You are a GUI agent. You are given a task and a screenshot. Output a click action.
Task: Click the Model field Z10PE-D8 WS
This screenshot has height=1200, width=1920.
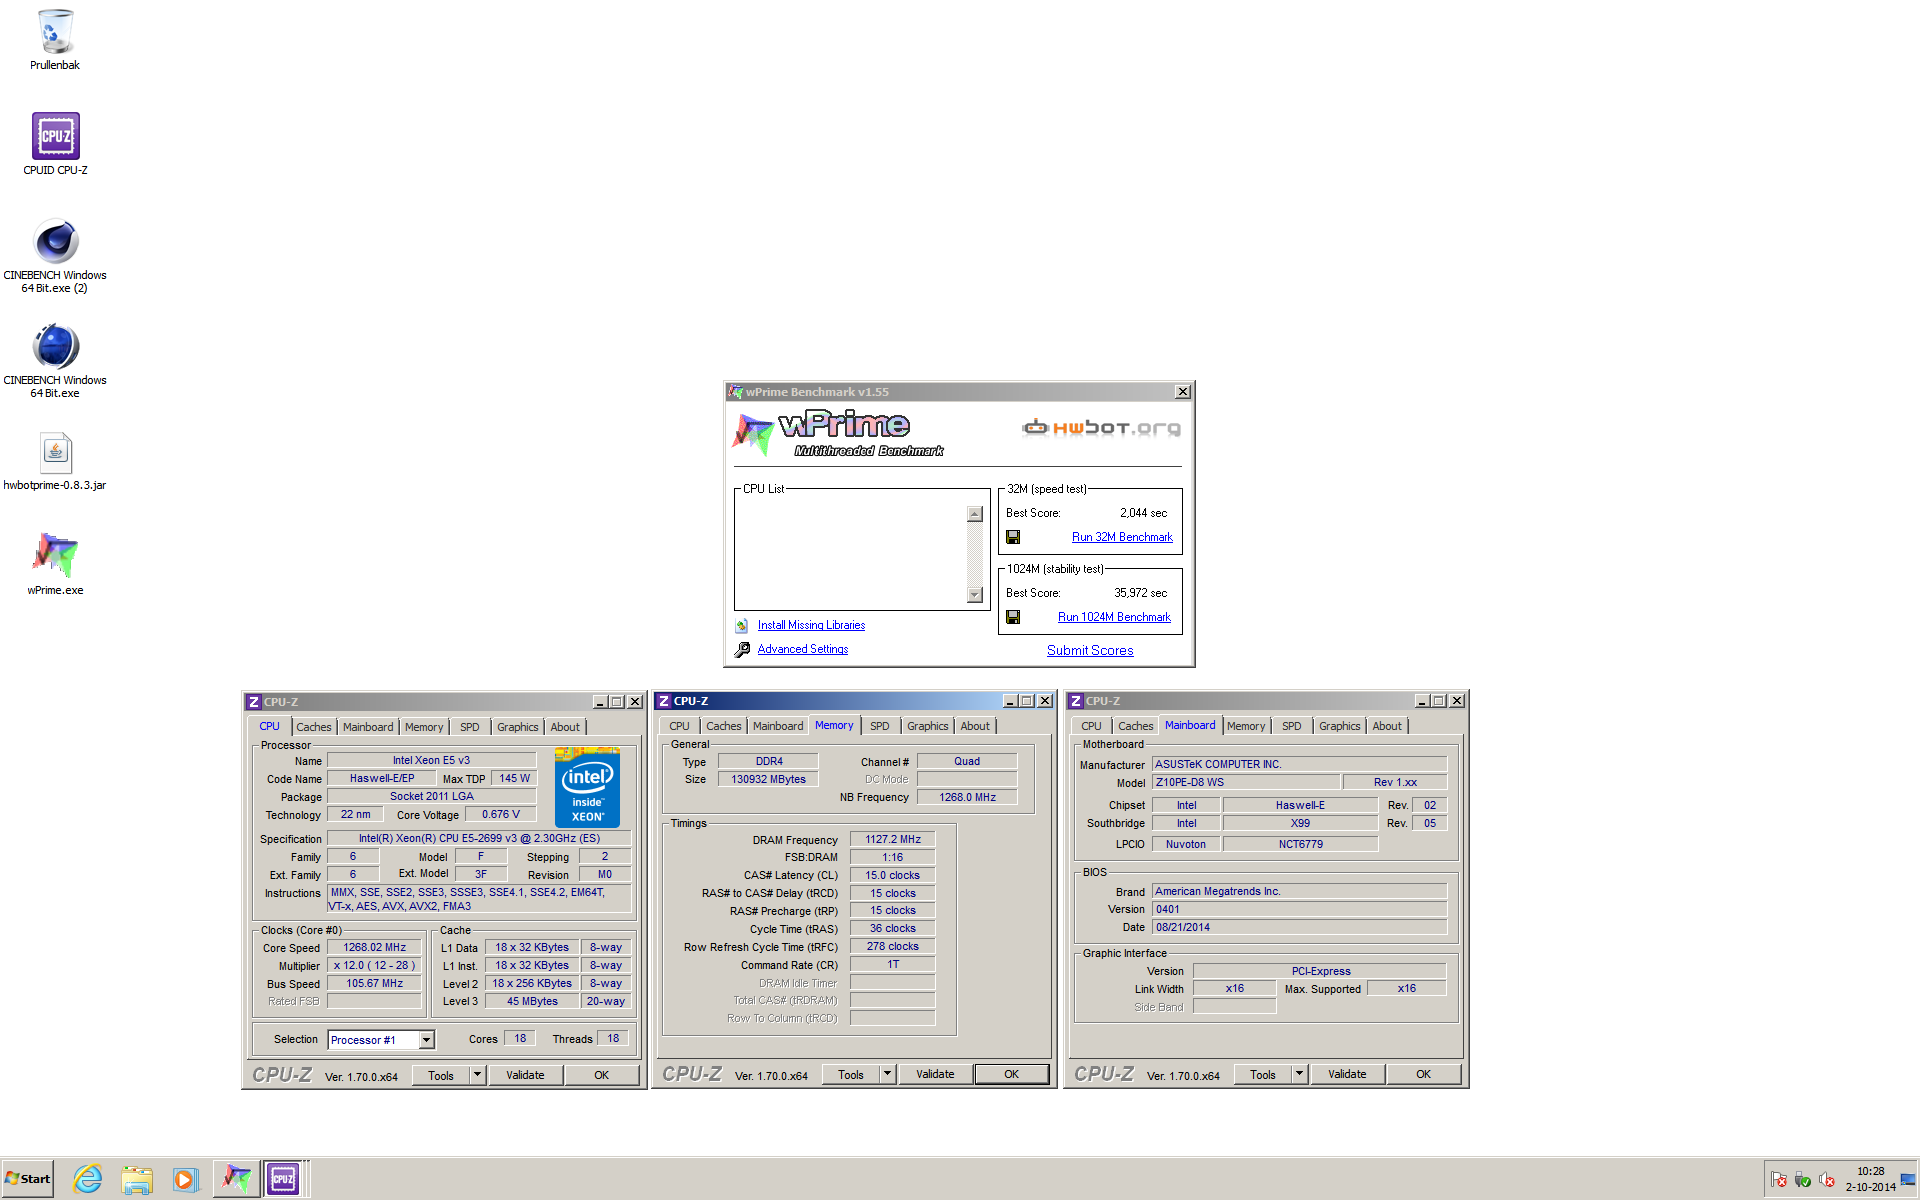[x=1246, y=782]
